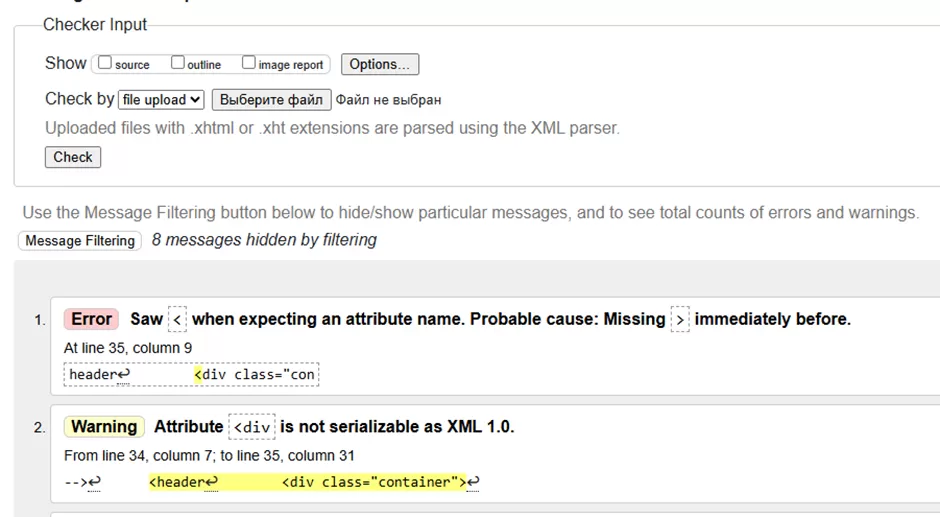
Task: Open the Message Filtering button
Action: 80,241
